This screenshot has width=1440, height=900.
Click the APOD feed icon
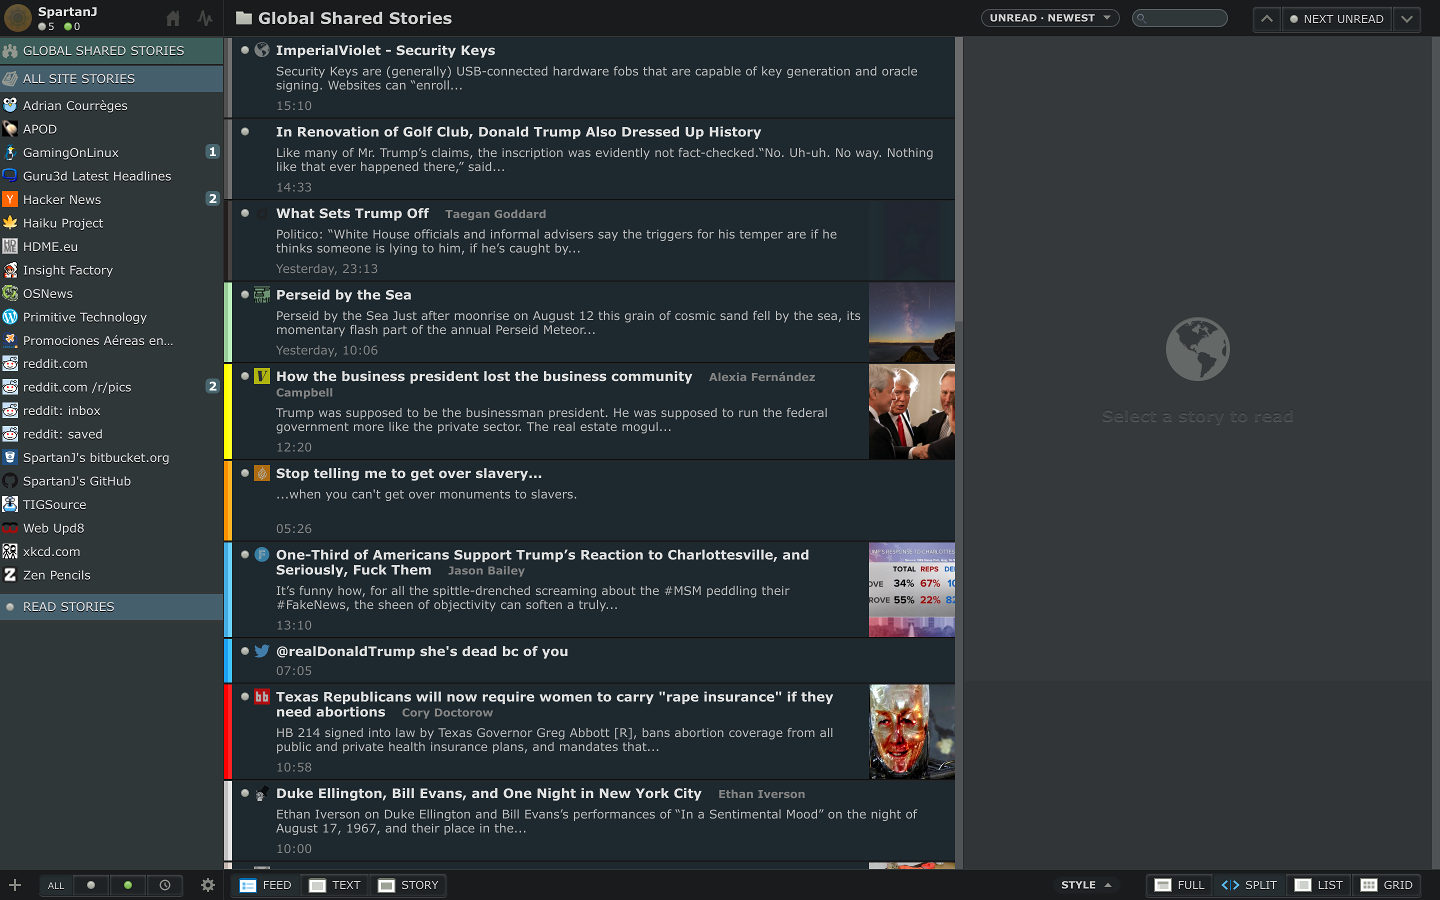tap(10, 129)
